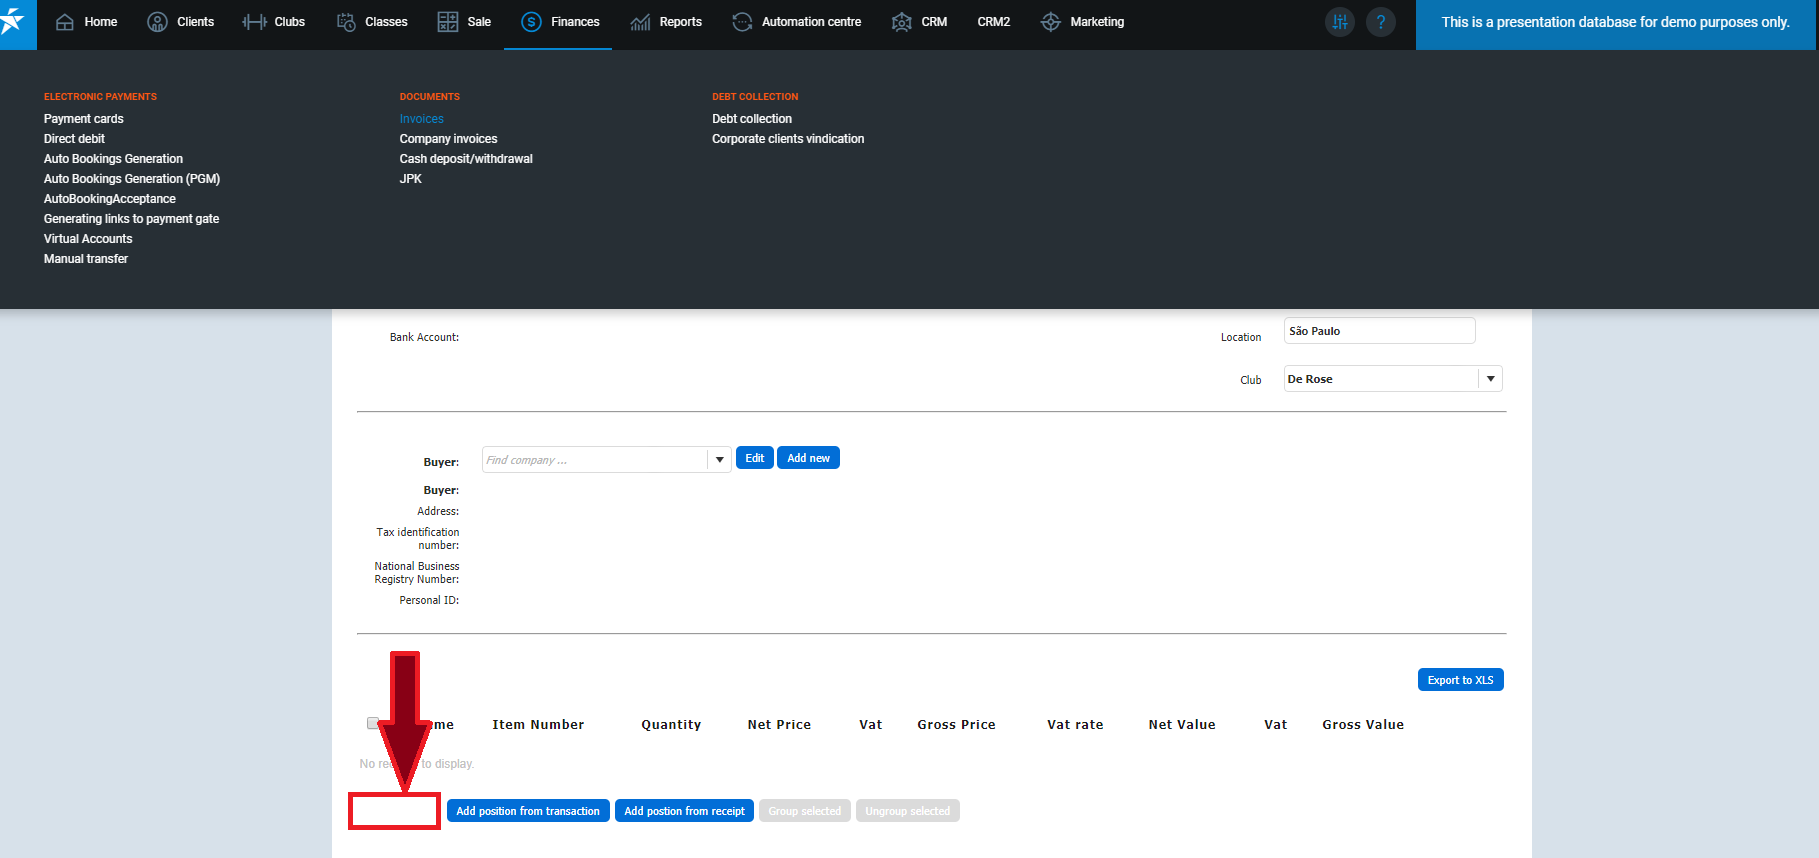Click Add position from transaction button
The height and width of the screenshot is (858, 1819).
tap(528, 811)
